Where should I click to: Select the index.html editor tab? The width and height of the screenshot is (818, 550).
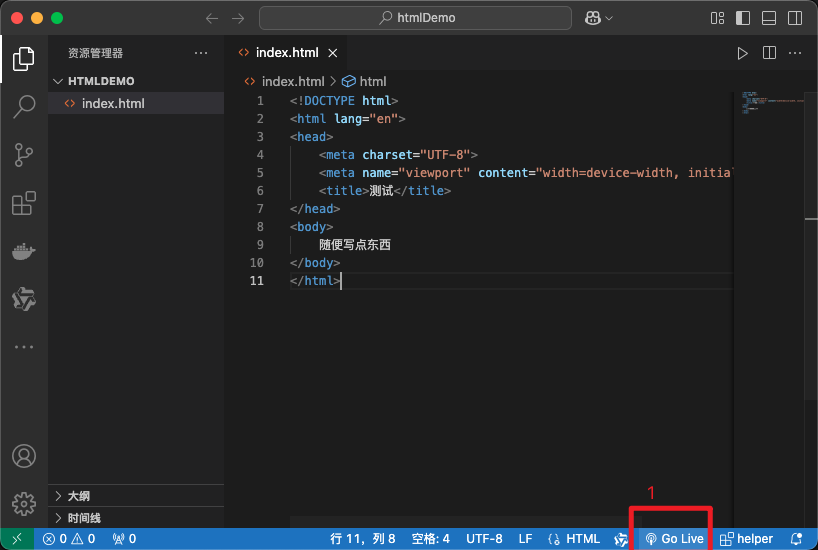pyautogui.click(x=286, y=53)
